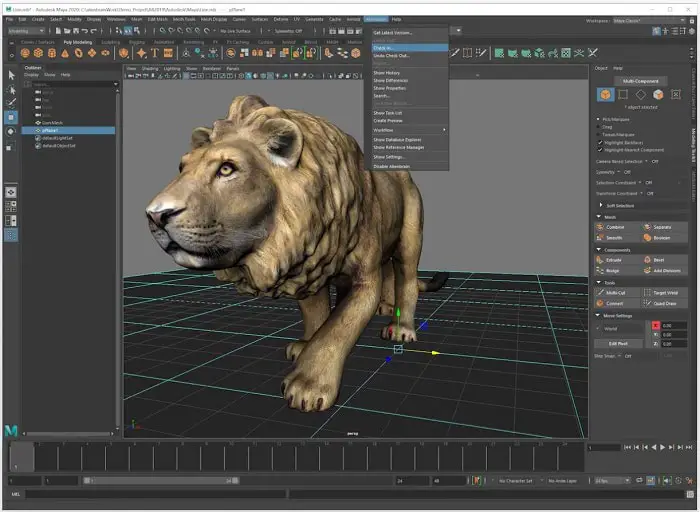
Task: Click the Multi-Component button
Action: click(x=641, y=81)
